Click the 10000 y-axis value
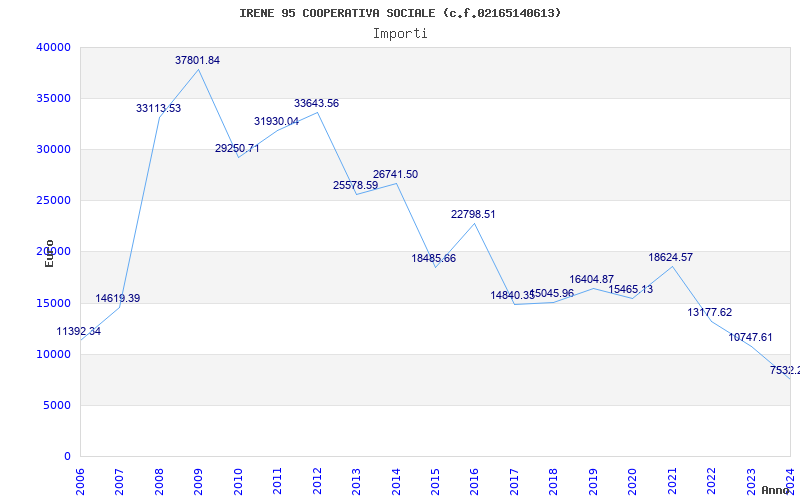 click(x=54, y=355)
